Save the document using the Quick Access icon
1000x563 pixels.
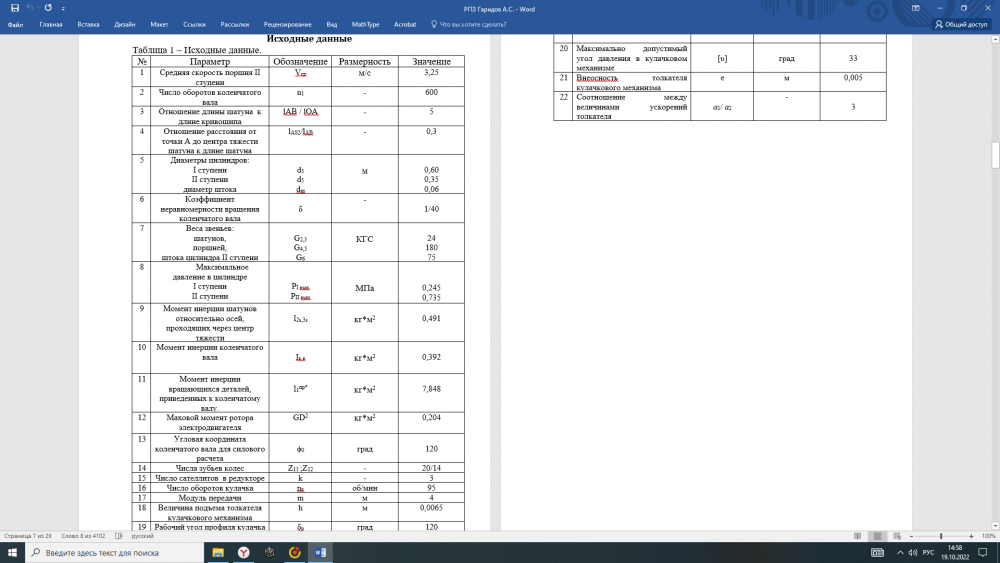(x=15, y=8)
